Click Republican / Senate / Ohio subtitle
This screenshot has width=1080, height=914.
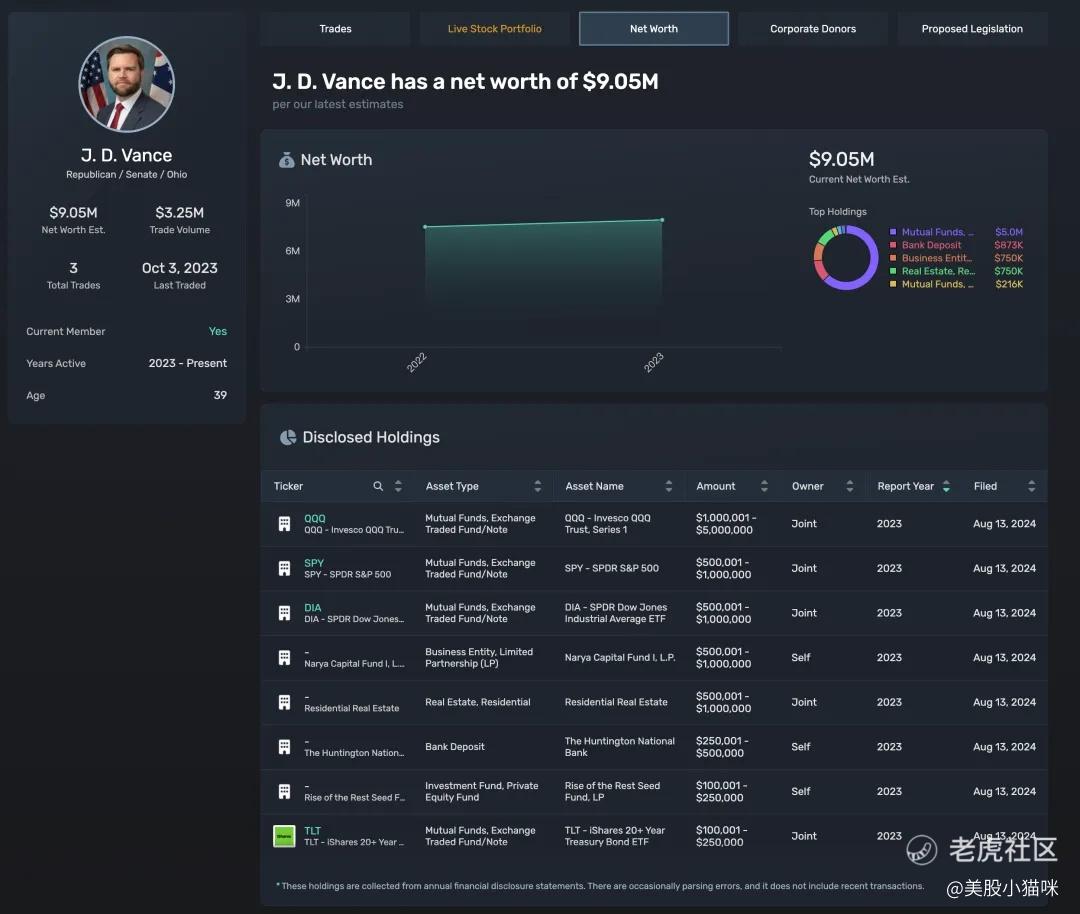tap(127, 175)
